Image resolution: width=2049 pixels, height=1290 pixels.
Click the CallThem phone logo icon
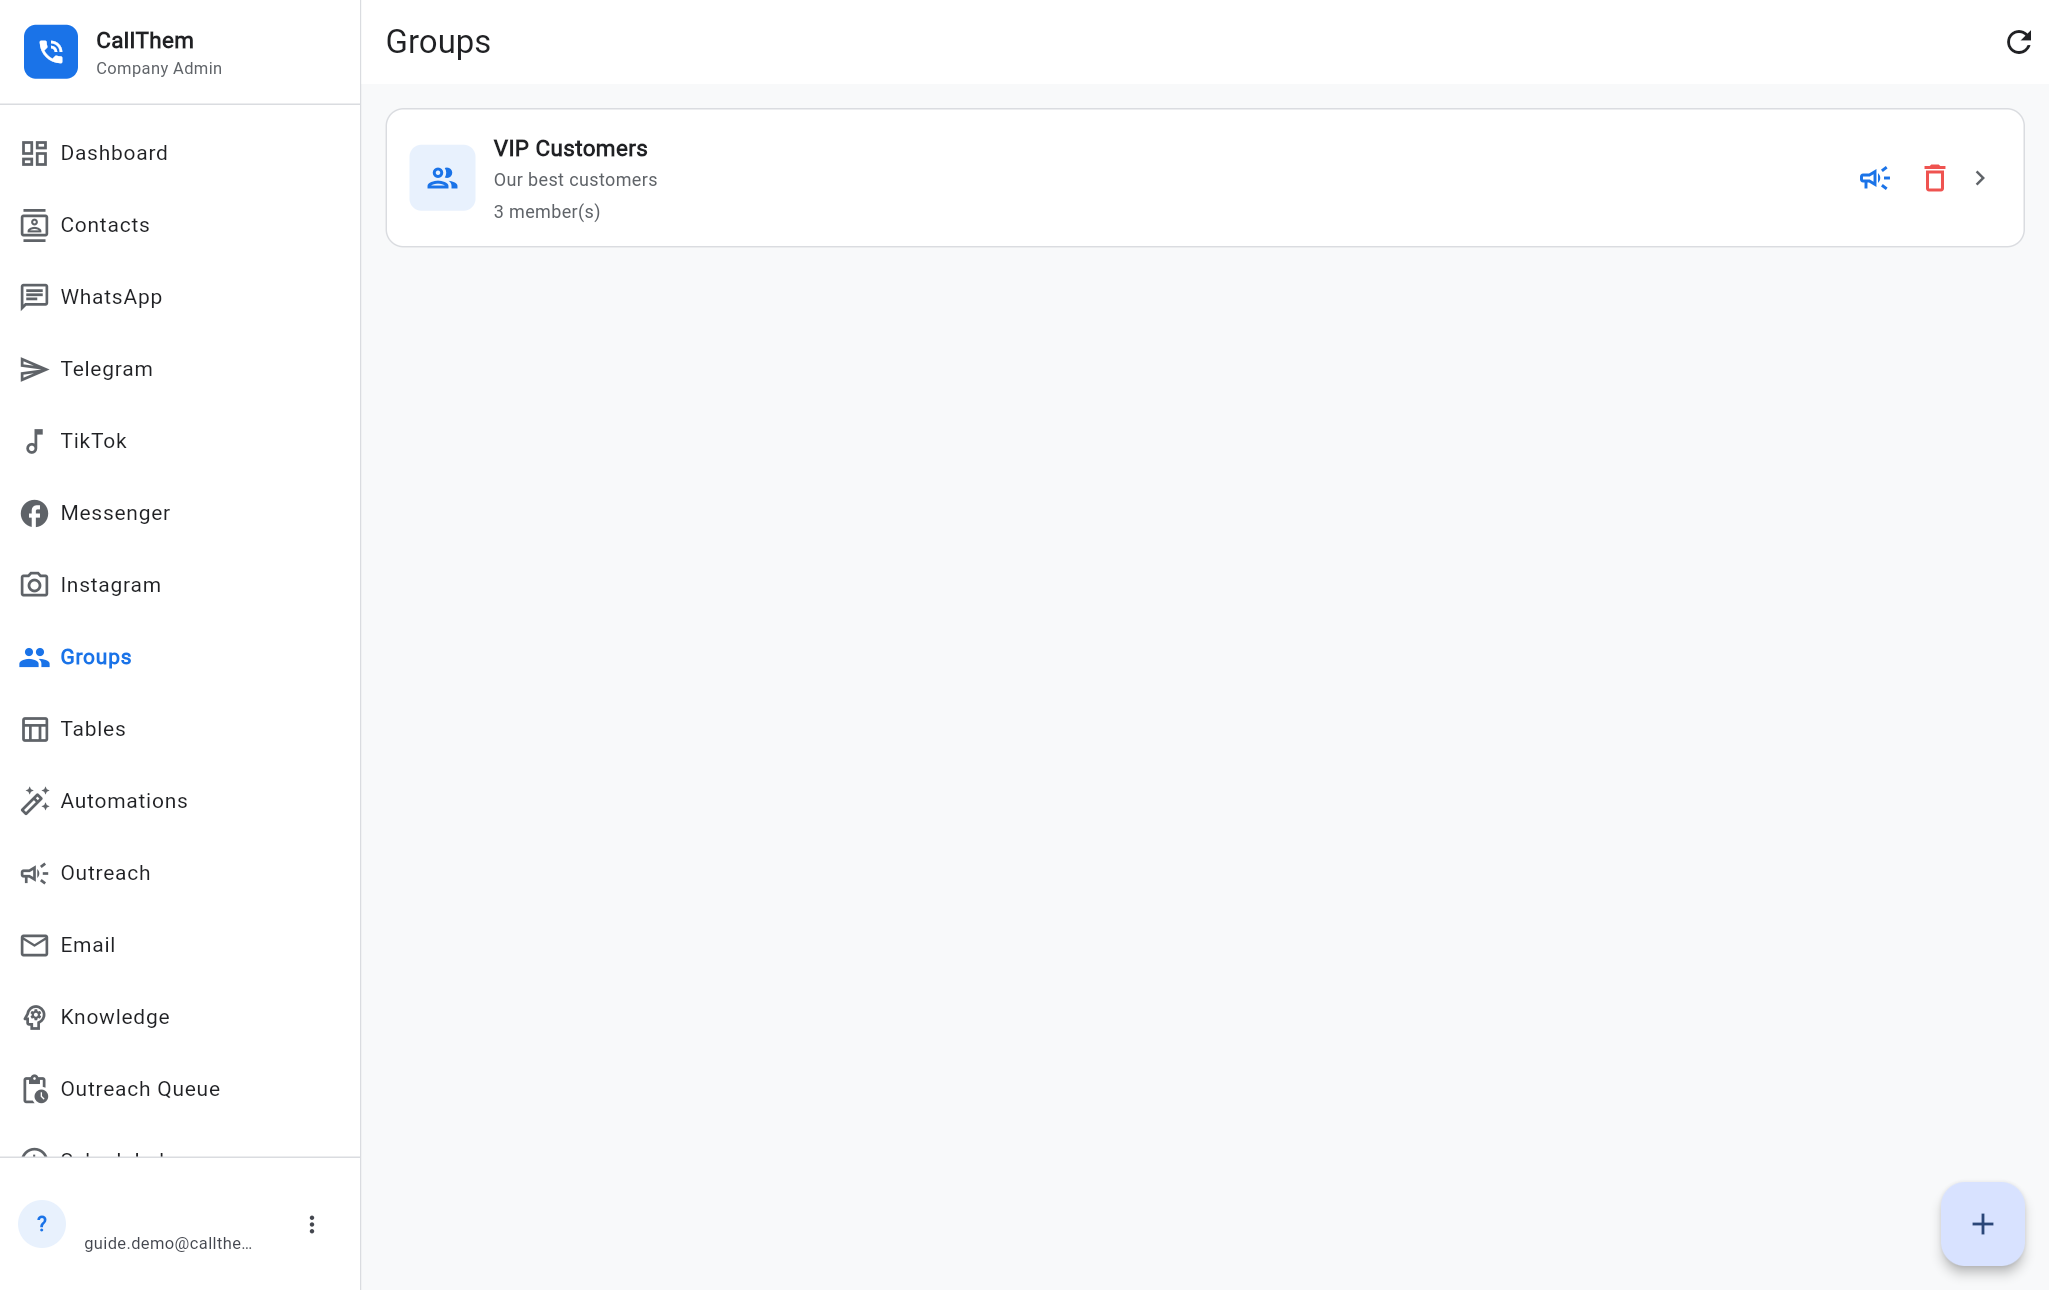tap(51, 52)
